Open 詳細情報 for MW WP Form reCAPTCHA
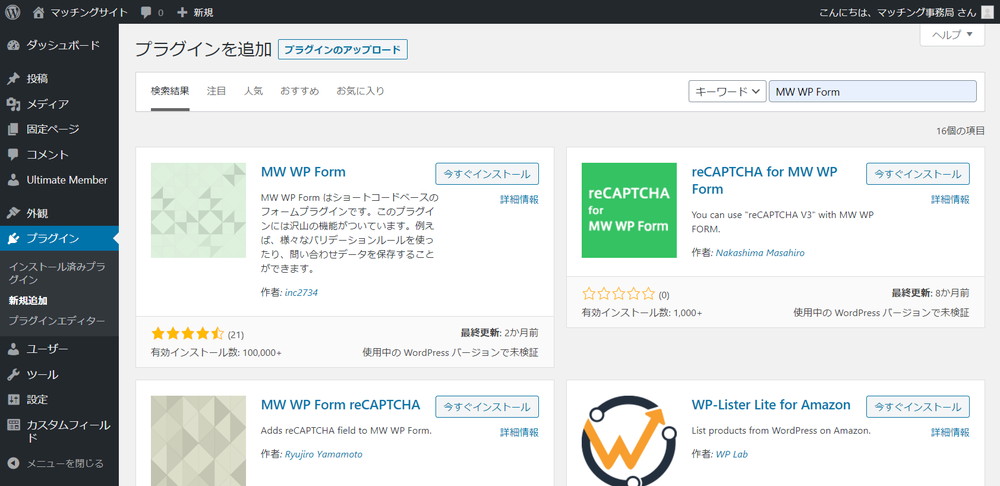1000x486 pixels. point(519,432)
